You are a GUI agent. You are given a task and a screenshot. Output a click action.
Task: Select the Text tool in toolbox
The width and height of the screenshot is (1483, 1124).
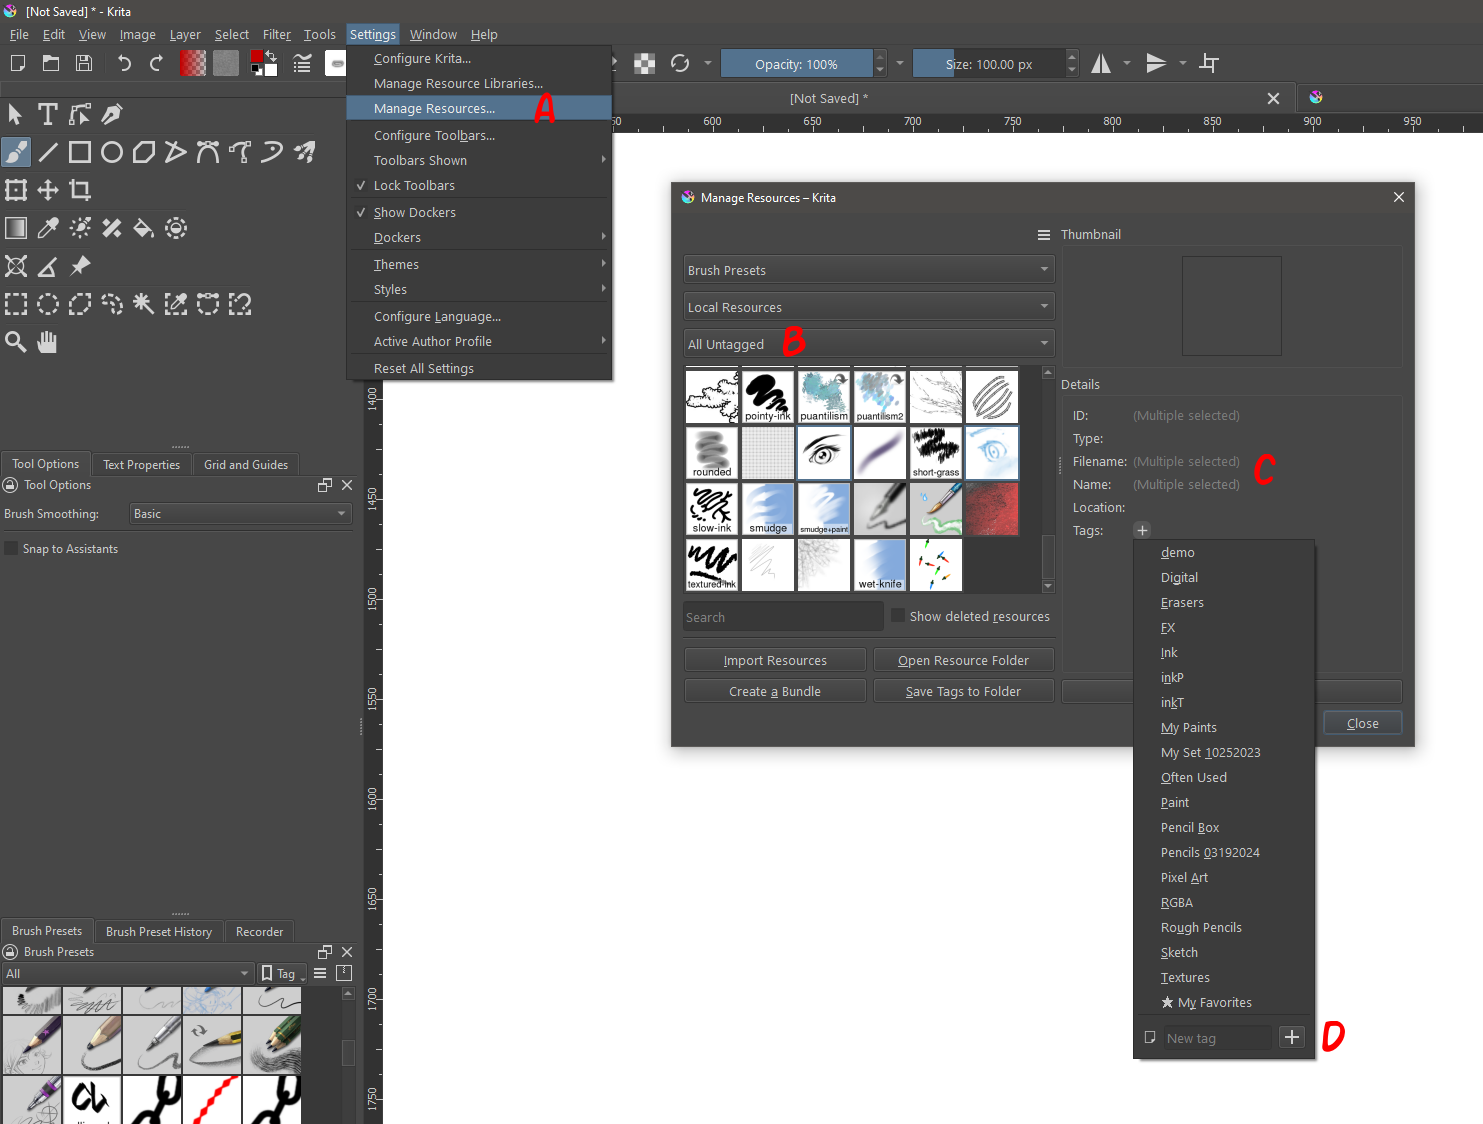click(47, 114)
